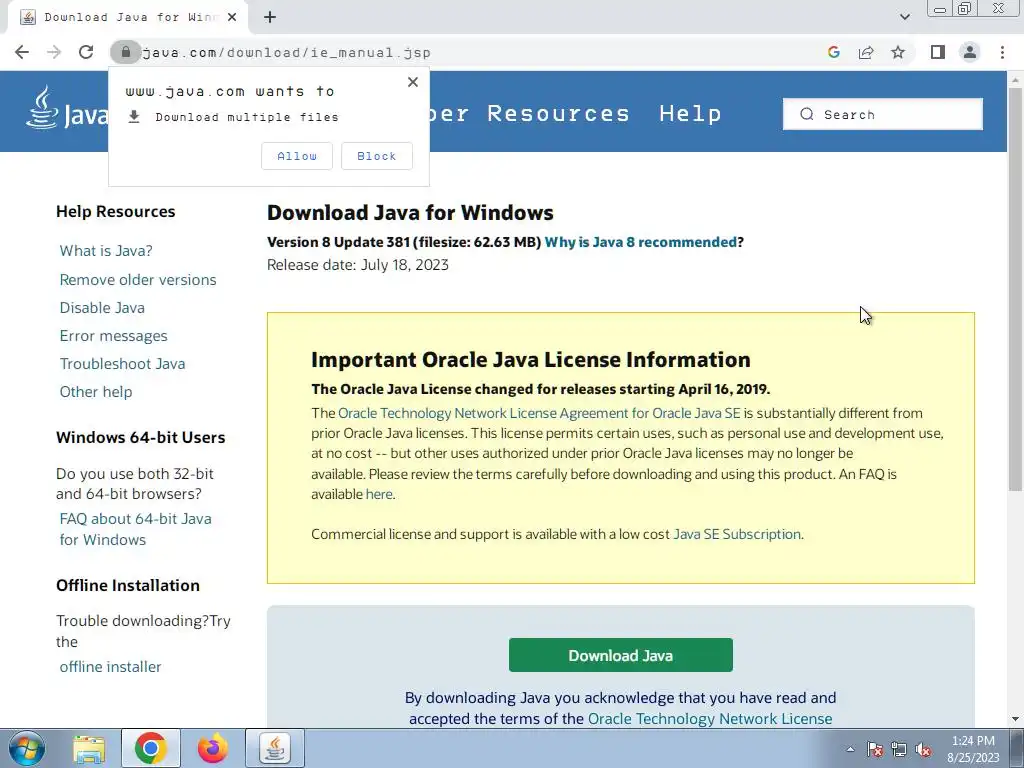Show hidden tray icons arrow
This screenshot has height=768, width=1024.
tap(850, 749)
